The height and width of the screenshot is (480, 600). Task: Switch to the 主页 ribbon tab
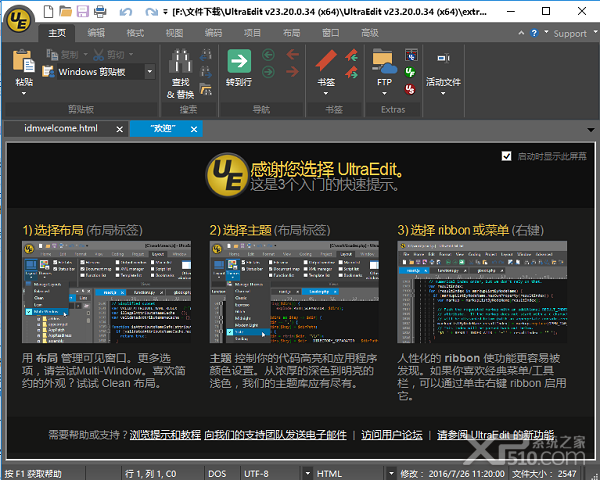[57, 33]
